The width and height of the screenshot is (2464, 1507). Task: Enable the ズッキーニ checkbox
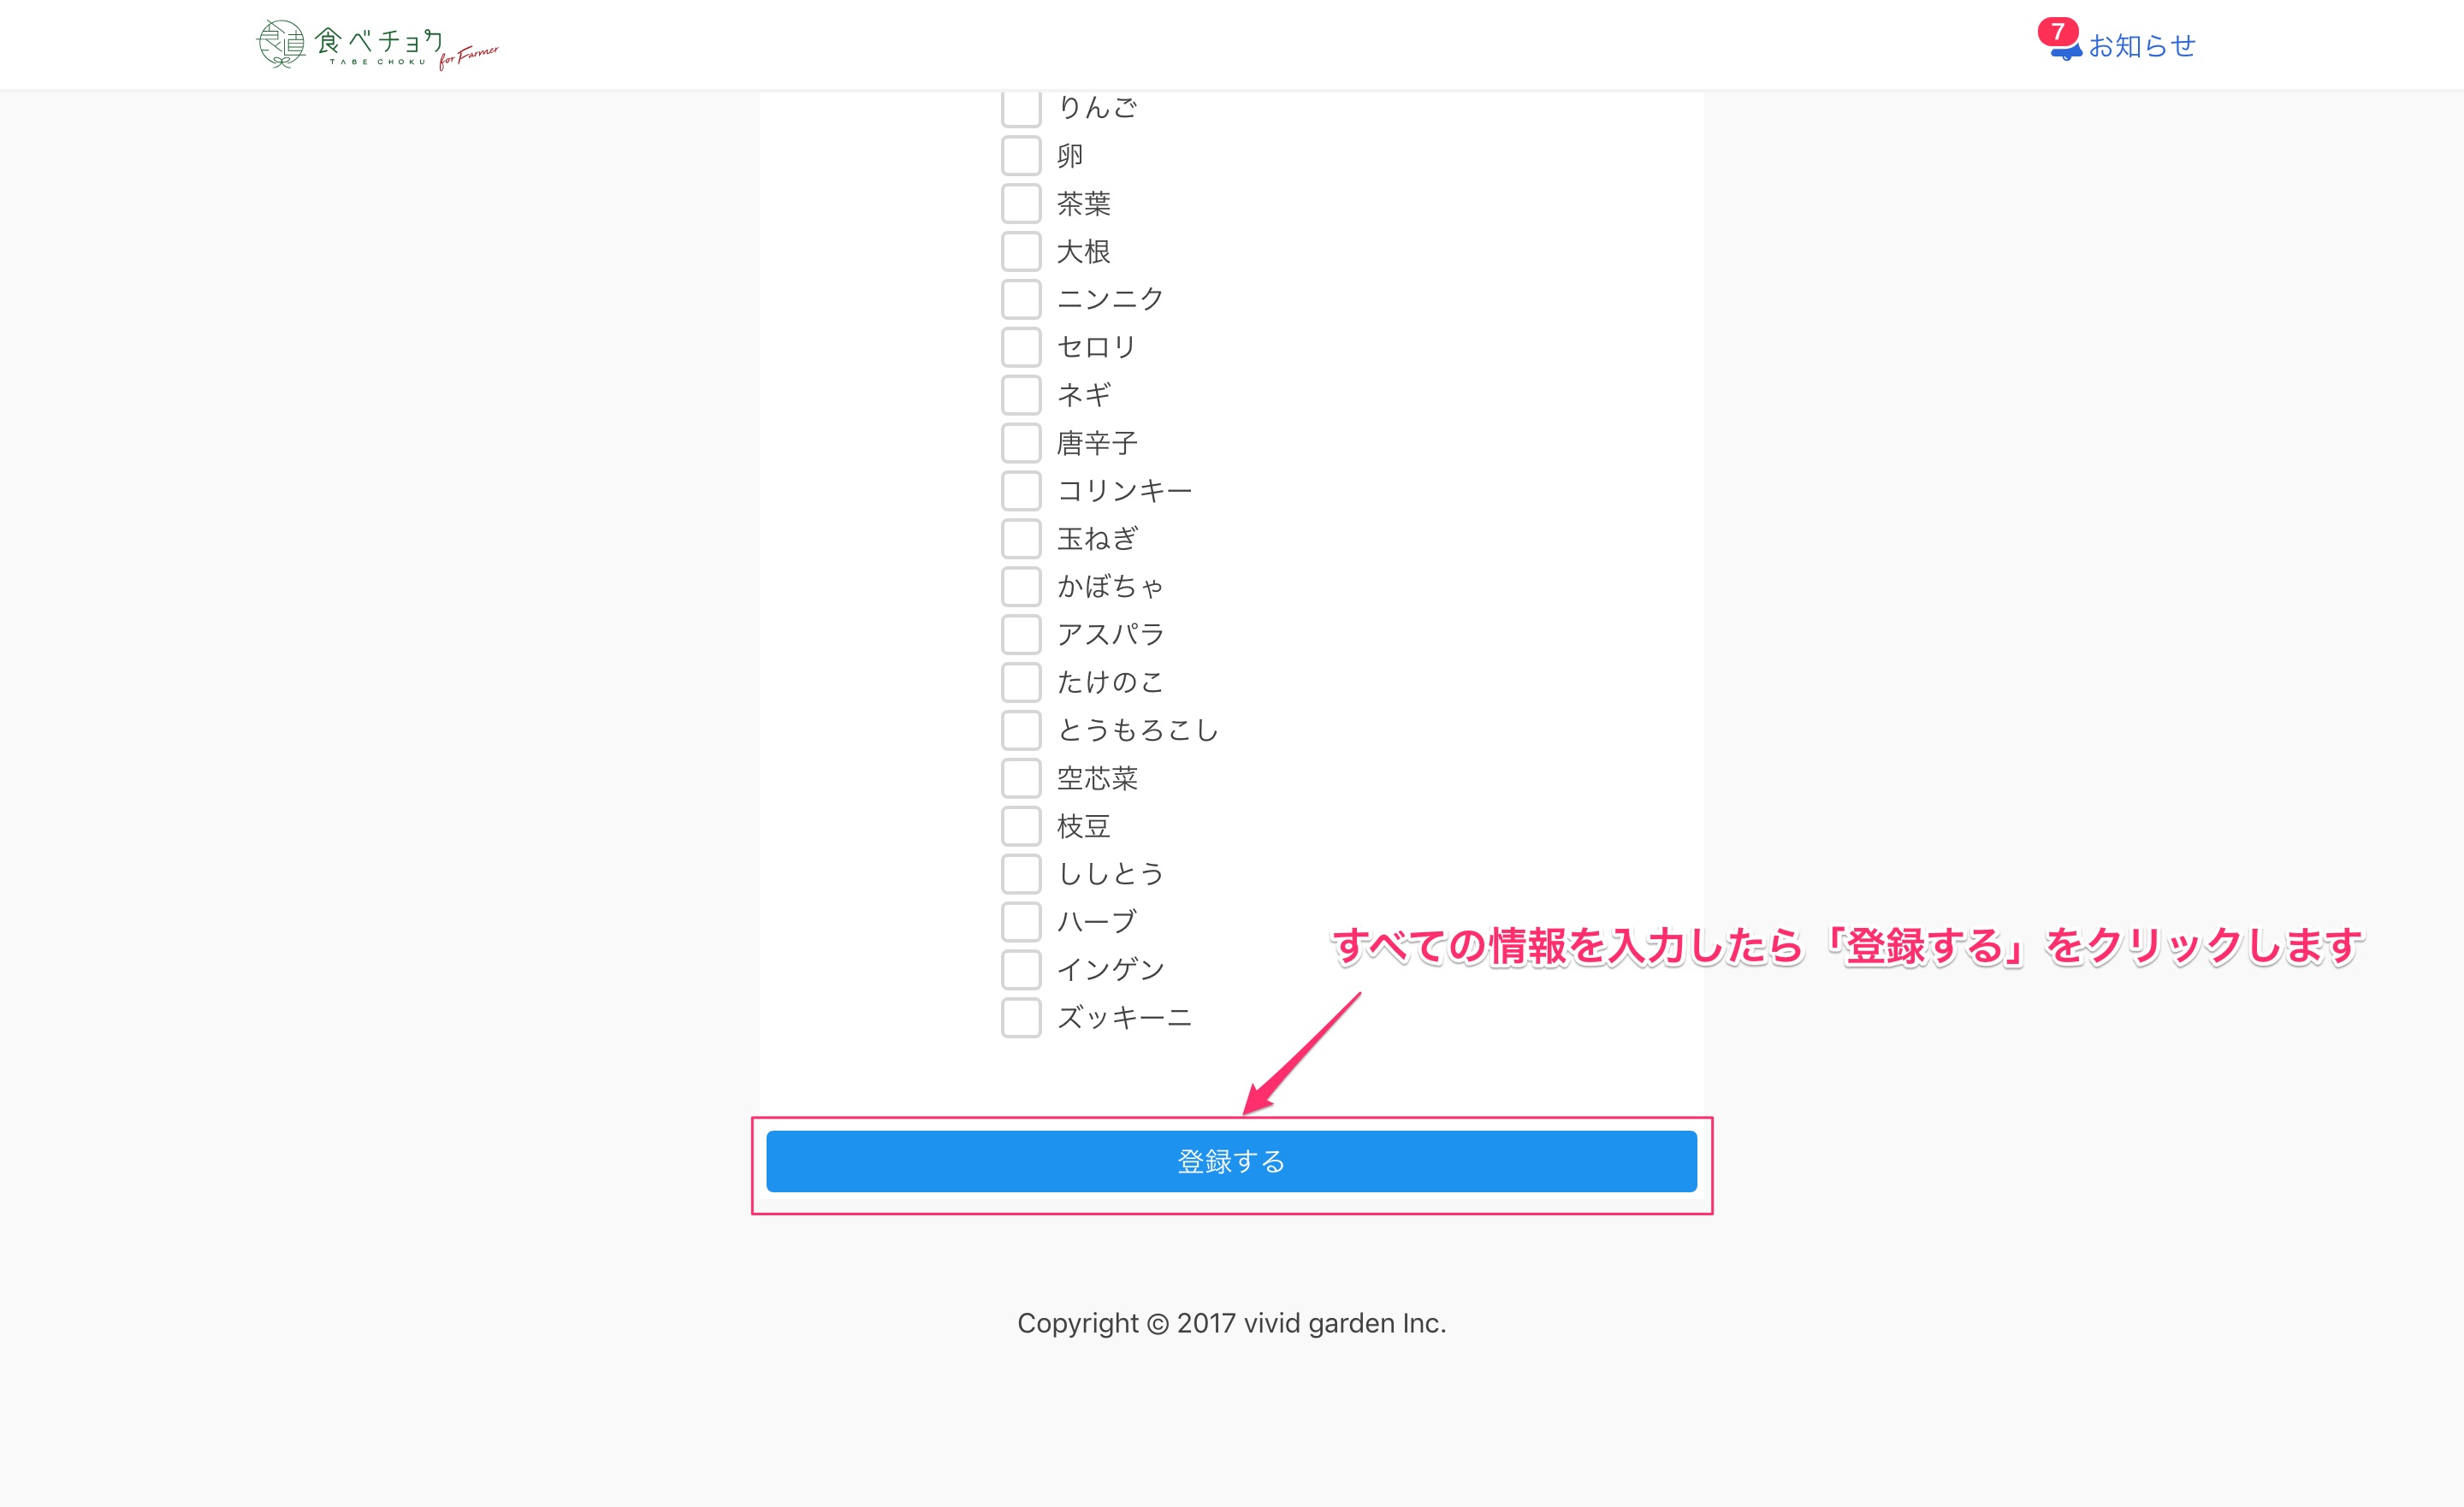click(1021, 1018)
